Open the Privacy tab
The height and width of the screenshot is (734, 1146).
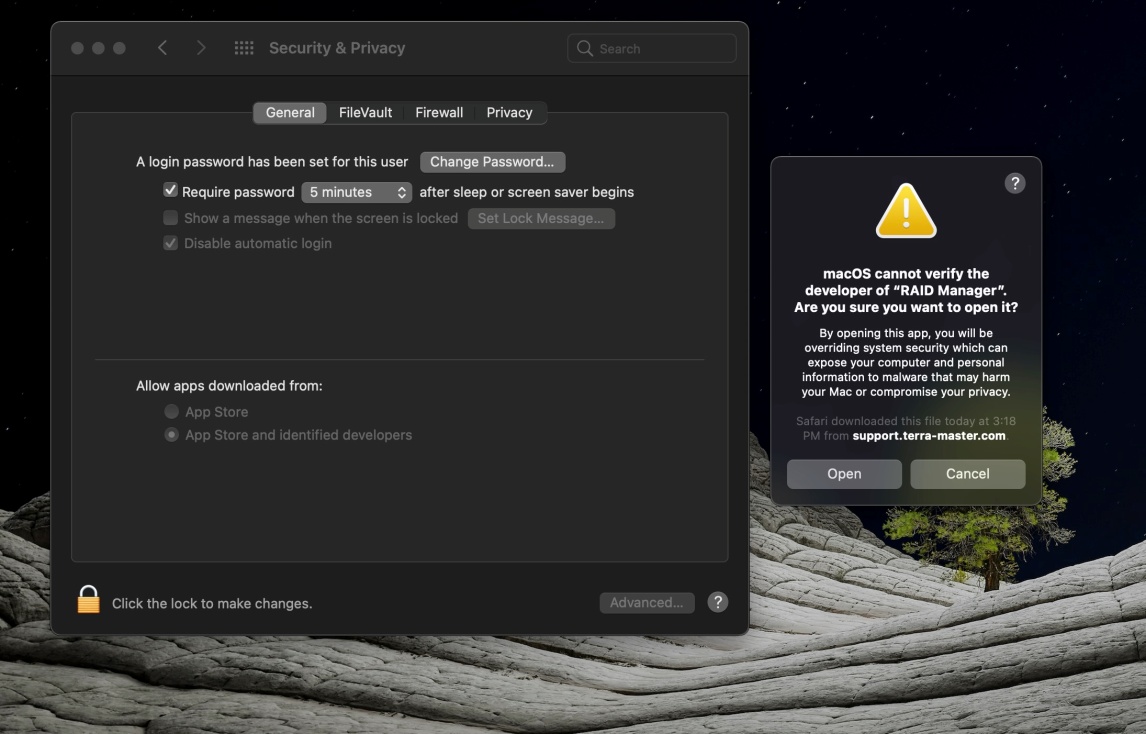pos(509,113)
